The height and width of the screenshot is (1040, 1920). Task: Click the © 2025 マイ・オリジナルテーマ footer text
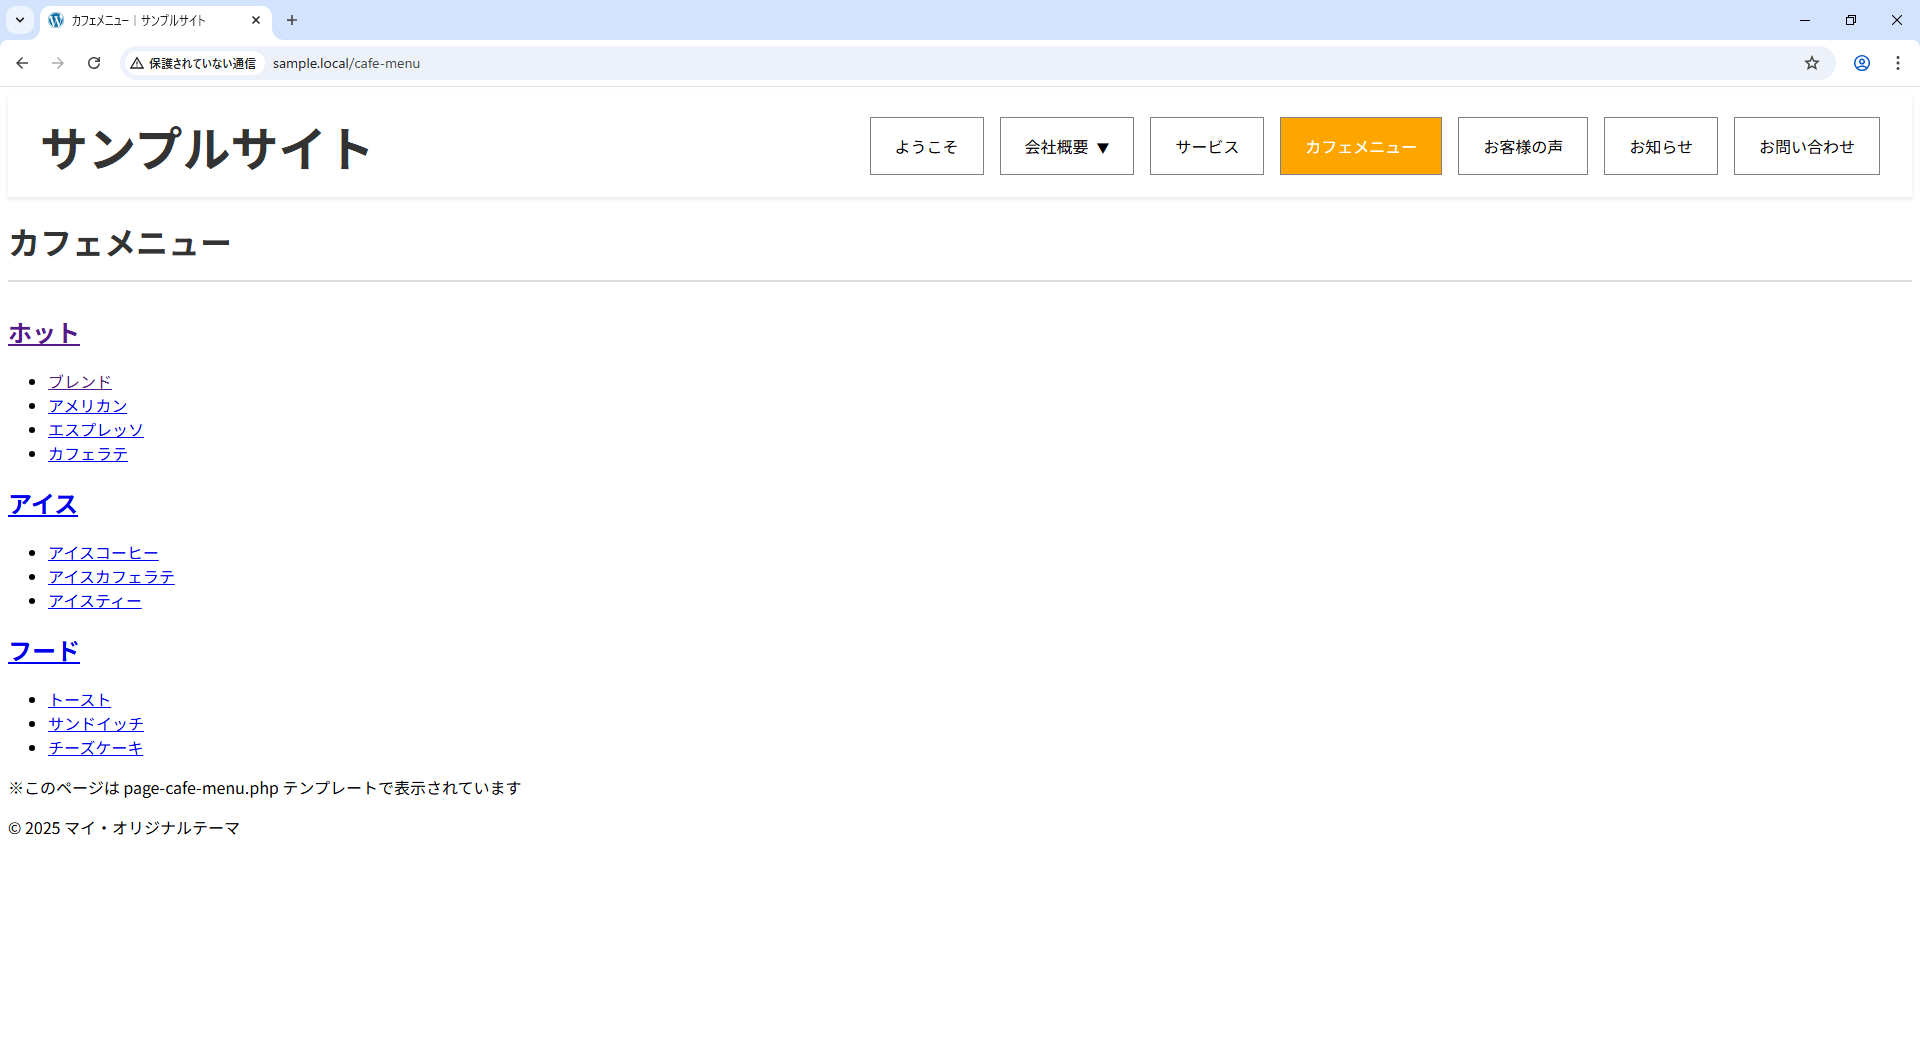coord(124,828)
